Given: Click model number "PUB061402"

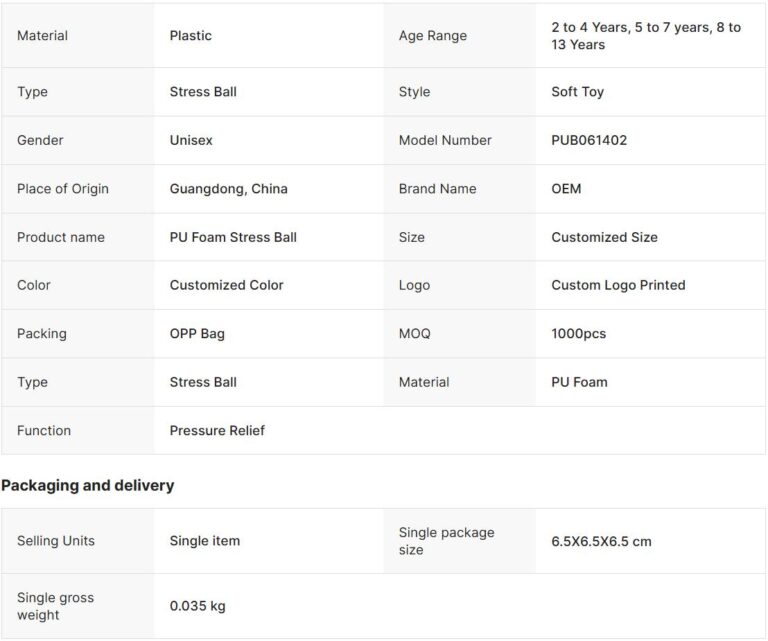Looking at the screenshot, I should click(589, 140).
